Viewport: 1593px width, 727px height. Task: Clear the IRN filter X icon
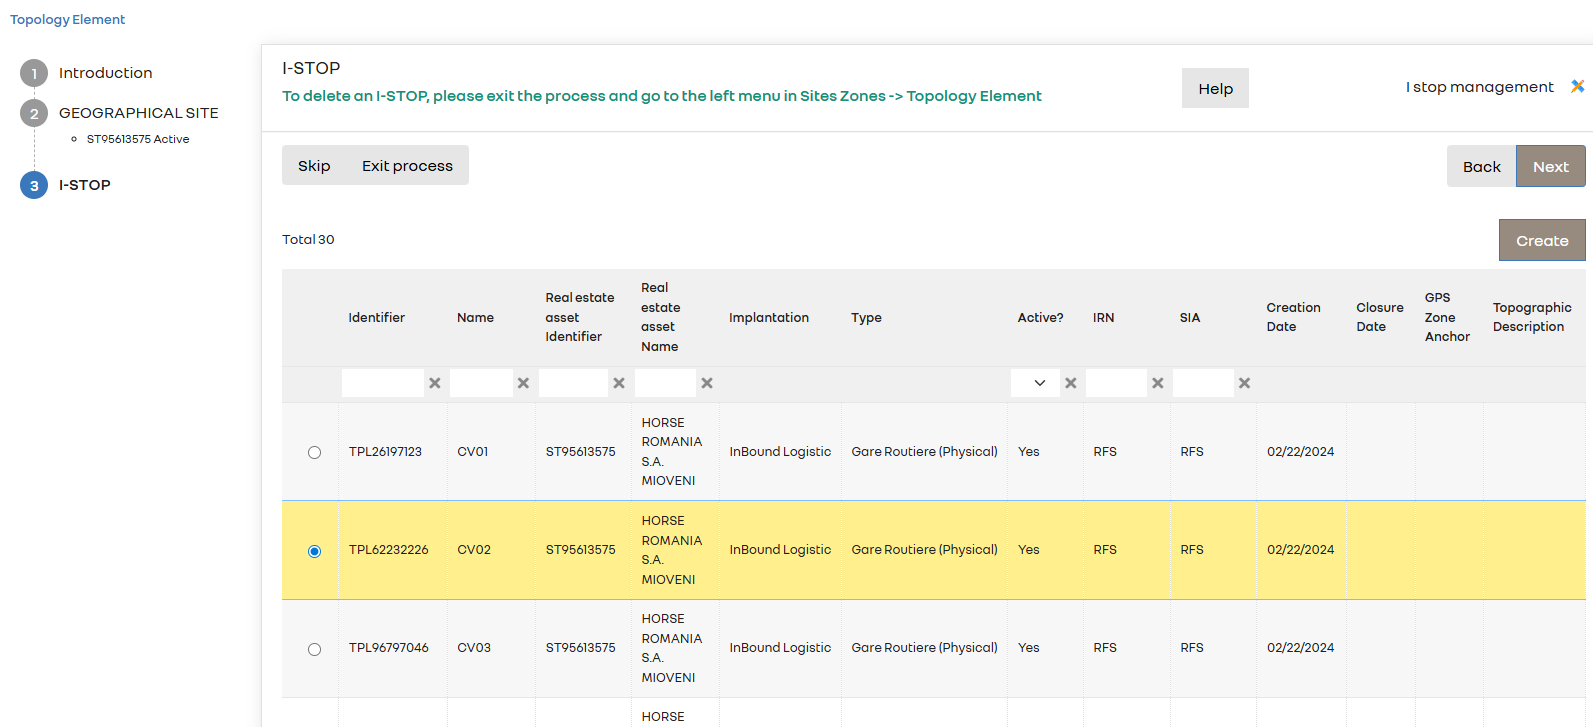coord(1158,383)
